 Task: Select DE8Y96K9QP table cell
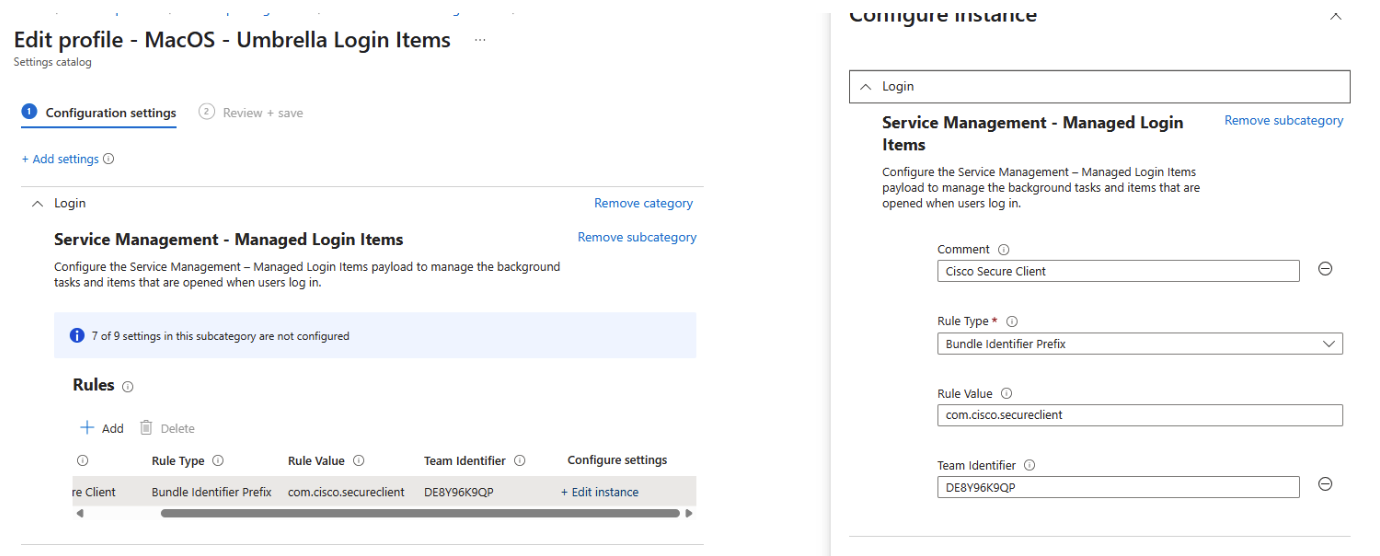(459, 492)
